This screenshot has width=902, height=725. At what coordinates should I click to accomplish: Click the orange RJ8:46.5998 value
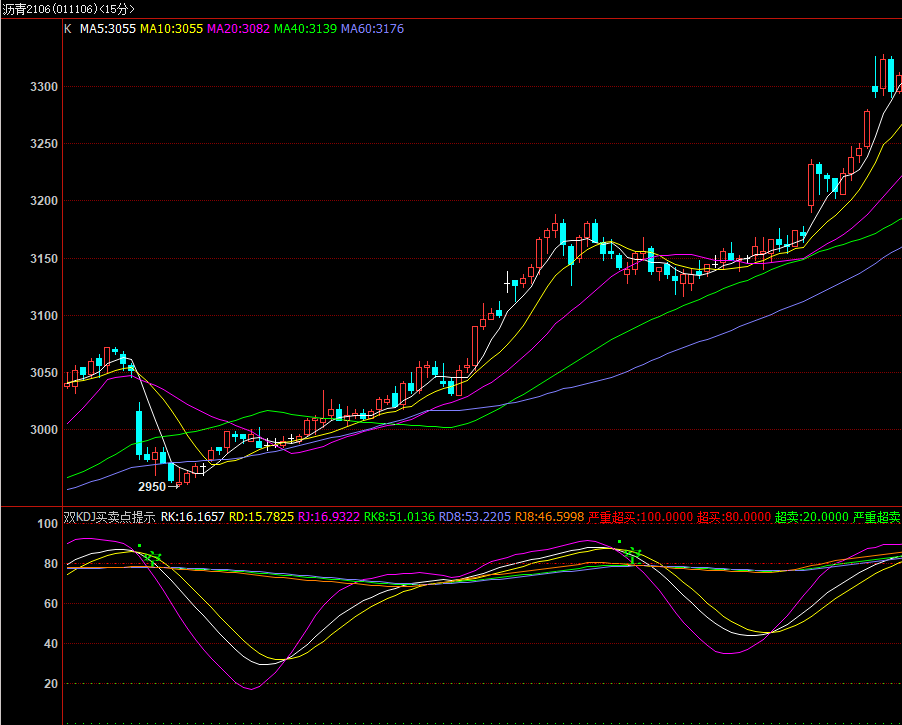pyautogui.click(x=549, y=517)
